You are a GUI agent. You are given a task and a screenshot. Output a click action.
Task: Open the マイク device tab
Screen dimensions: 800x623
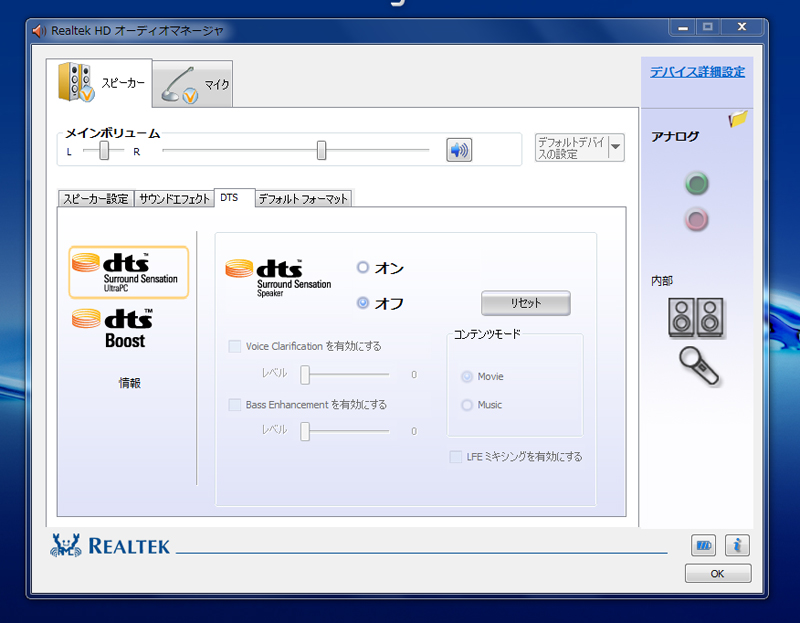[x=192, y=84]
